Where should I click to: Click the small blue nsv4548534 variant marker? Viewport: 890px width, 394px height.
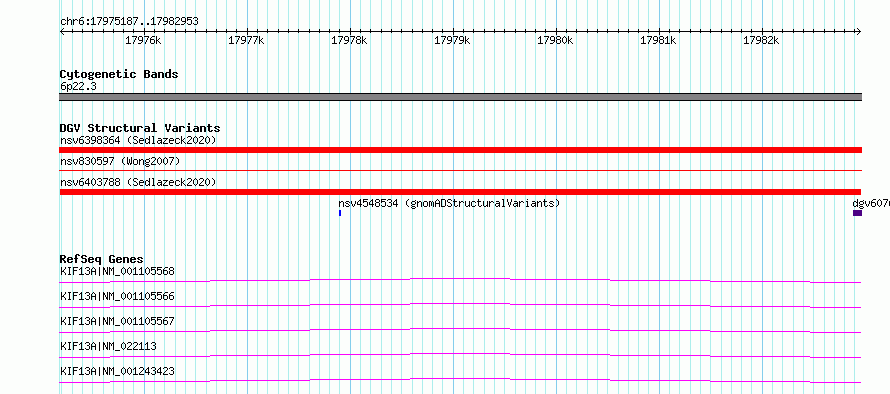tap(339, 213)
